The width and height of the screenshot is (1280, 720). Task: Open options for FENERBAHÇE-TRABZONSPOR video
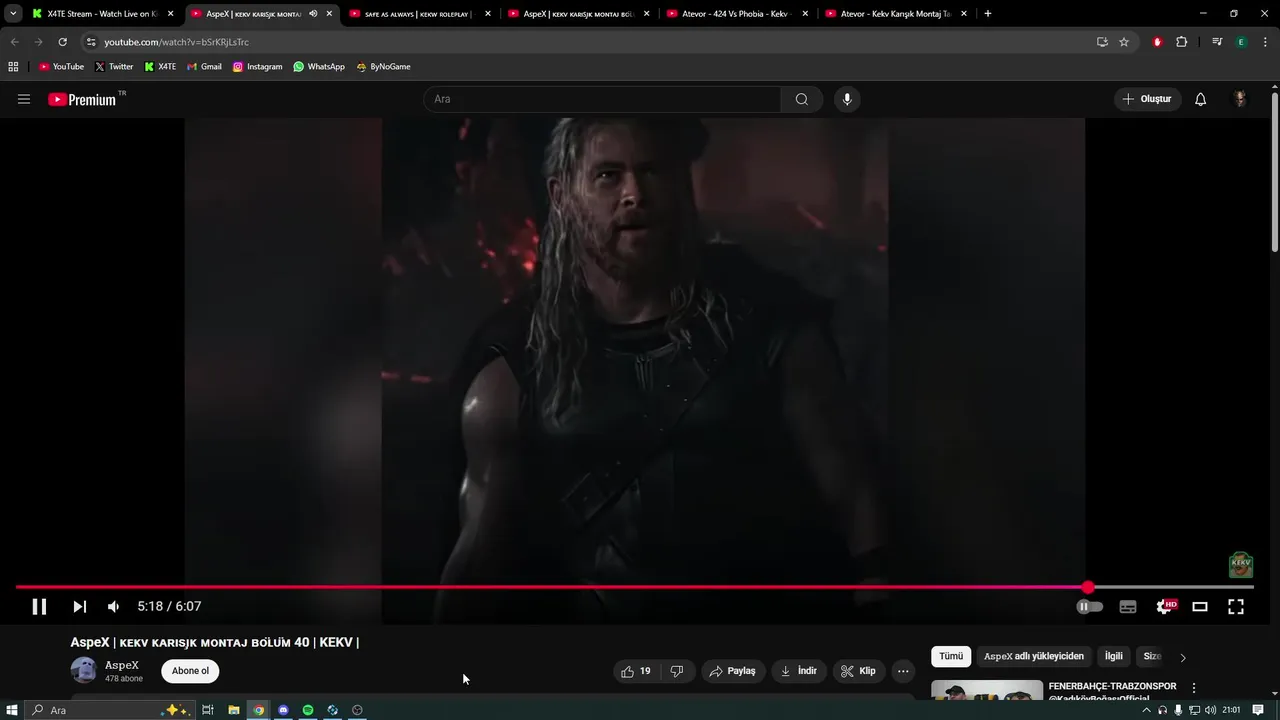(x=1193, y=688)
